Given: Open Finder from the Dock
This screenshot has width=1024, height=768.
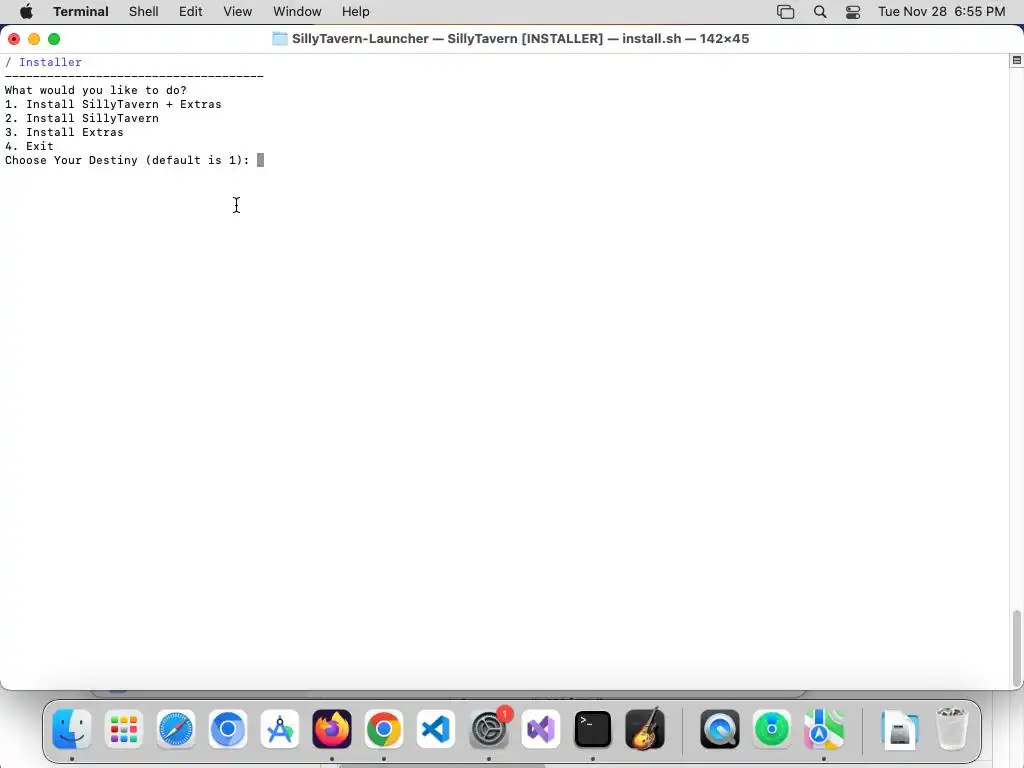Looking at the screenshot, I should point(72,729).
